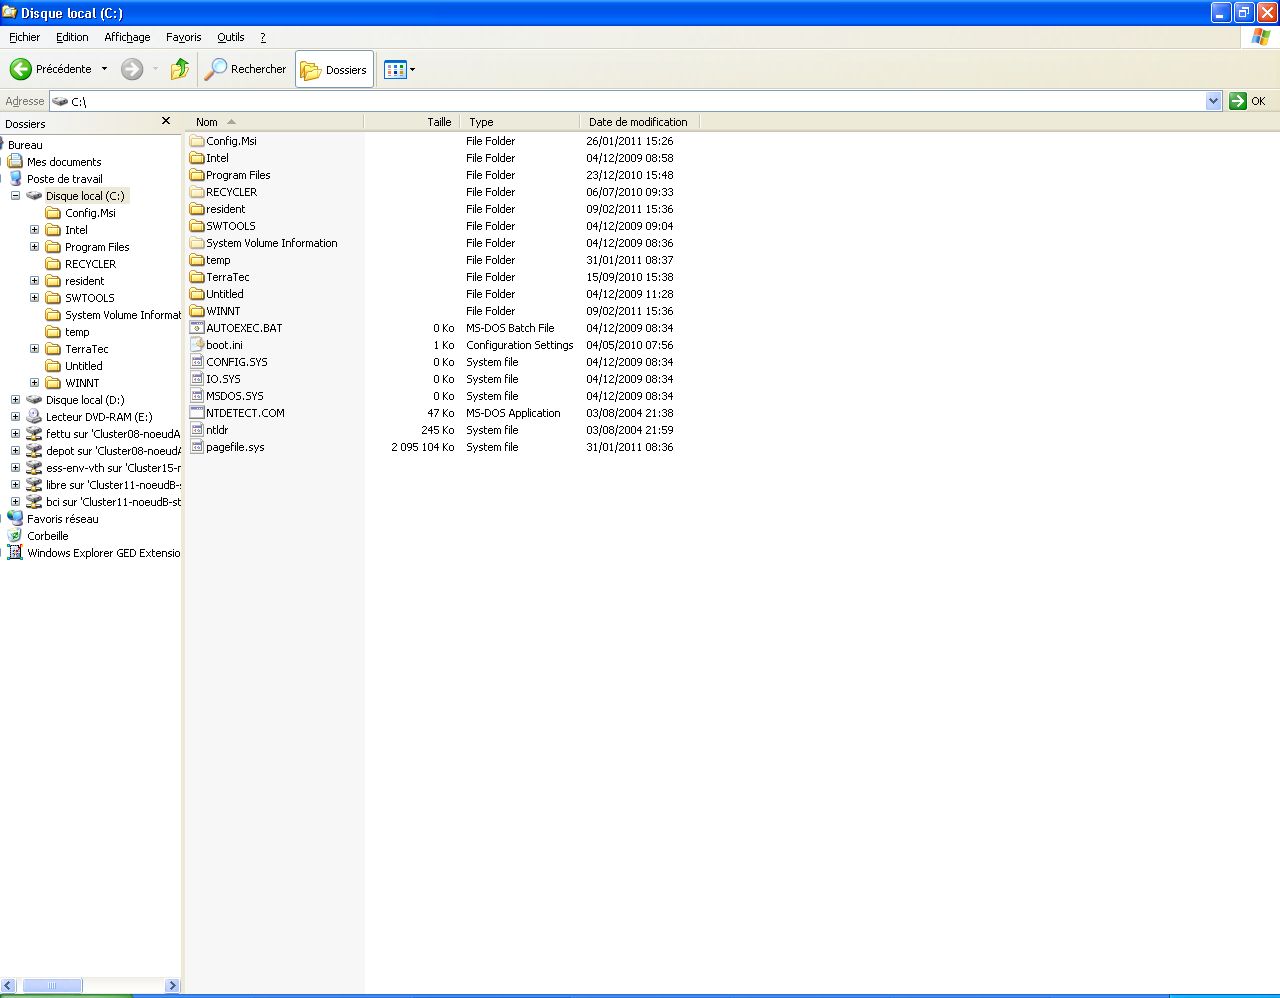Click the folder pane horizontal scrollbar thumb
The image size is (1280, 998).
click(x=52, y=986)
